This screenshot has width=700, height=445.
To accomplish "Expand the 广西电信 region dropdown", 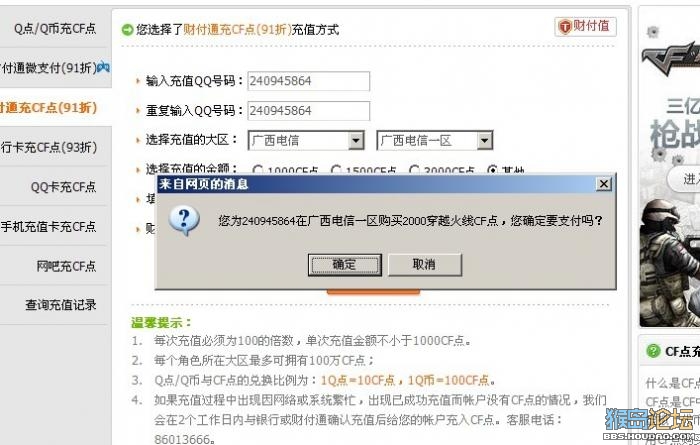I will tap(356, 141).
